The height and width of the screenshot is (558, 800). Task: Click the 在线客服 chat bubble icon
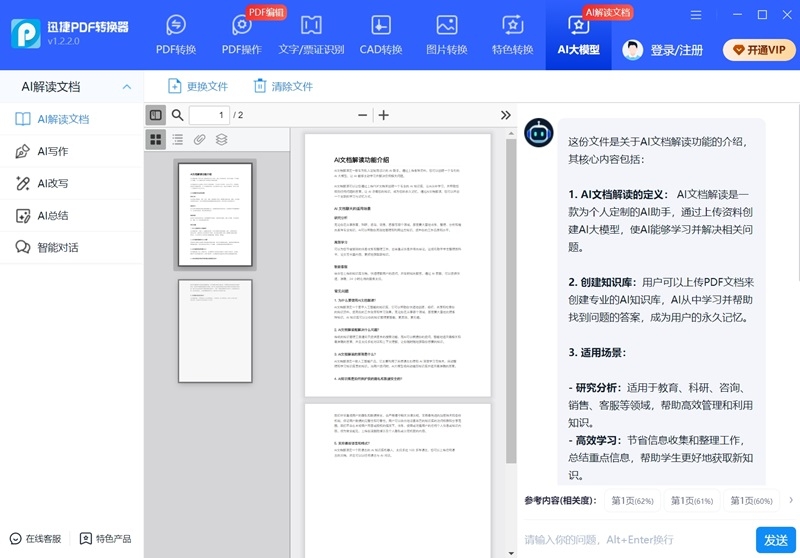click(16, 539)
